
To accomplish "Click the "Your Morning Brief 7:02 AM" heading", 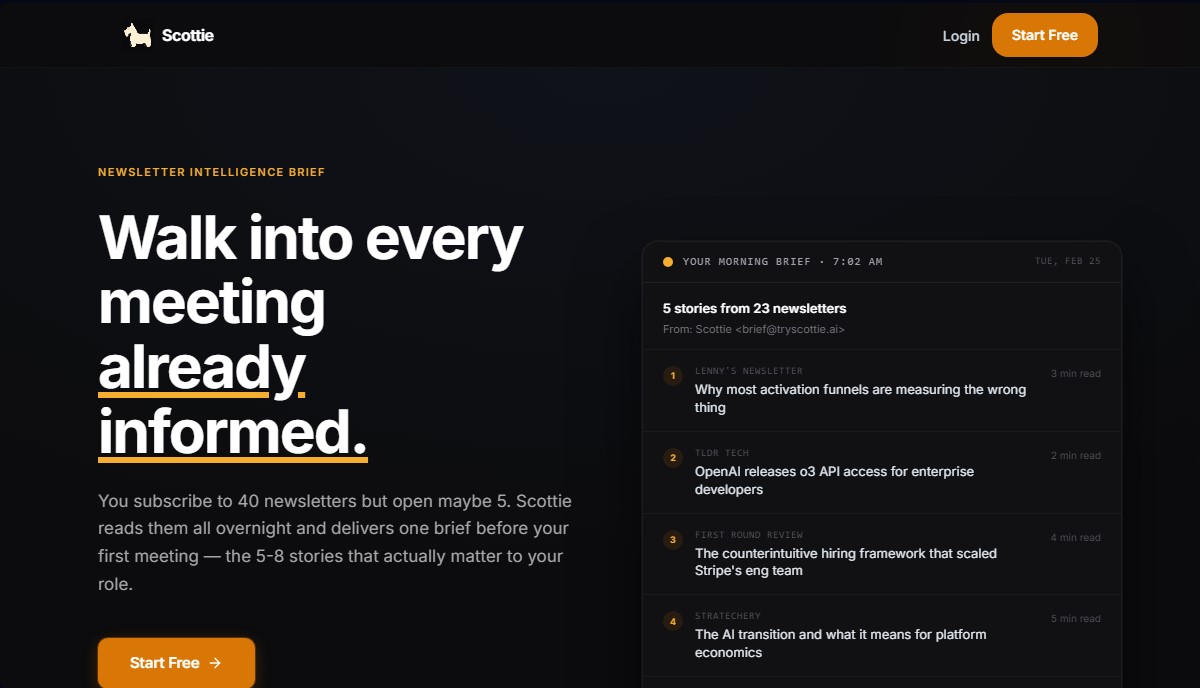I will point(783,262).
